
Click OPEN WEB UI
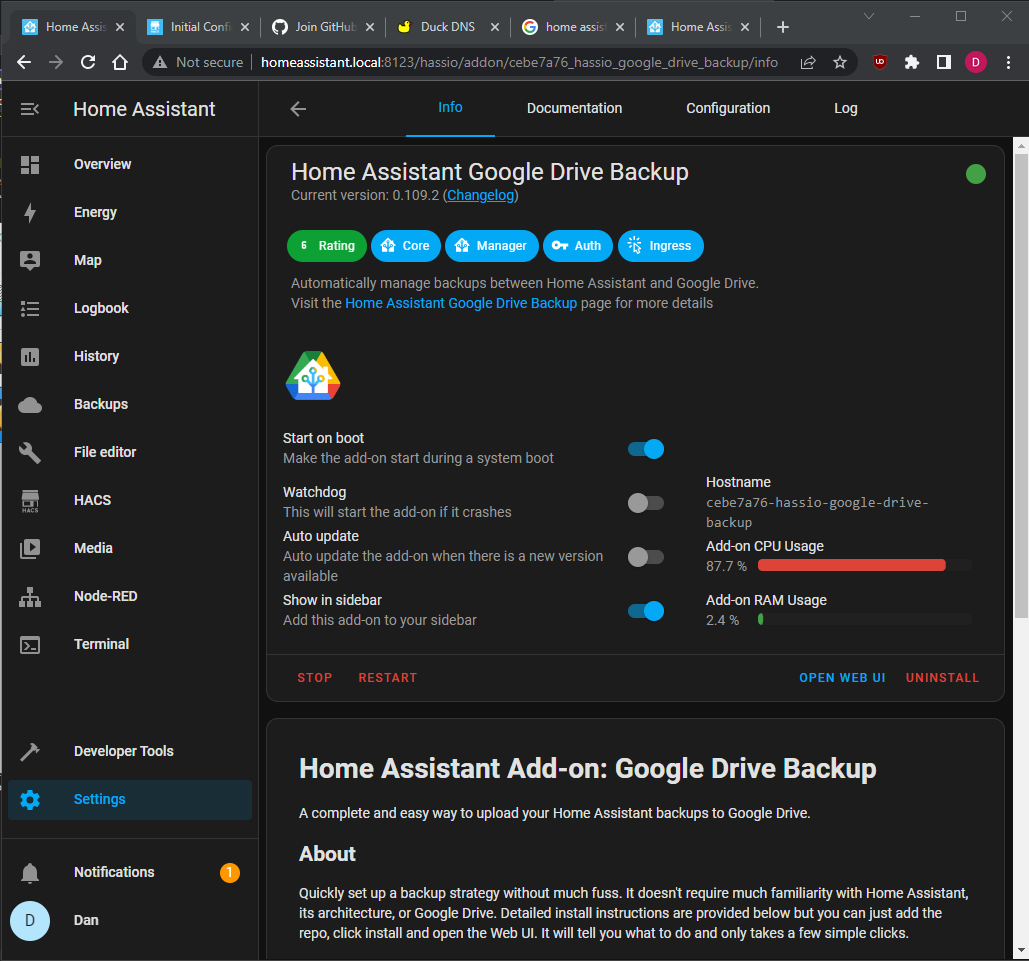(842, 678)
